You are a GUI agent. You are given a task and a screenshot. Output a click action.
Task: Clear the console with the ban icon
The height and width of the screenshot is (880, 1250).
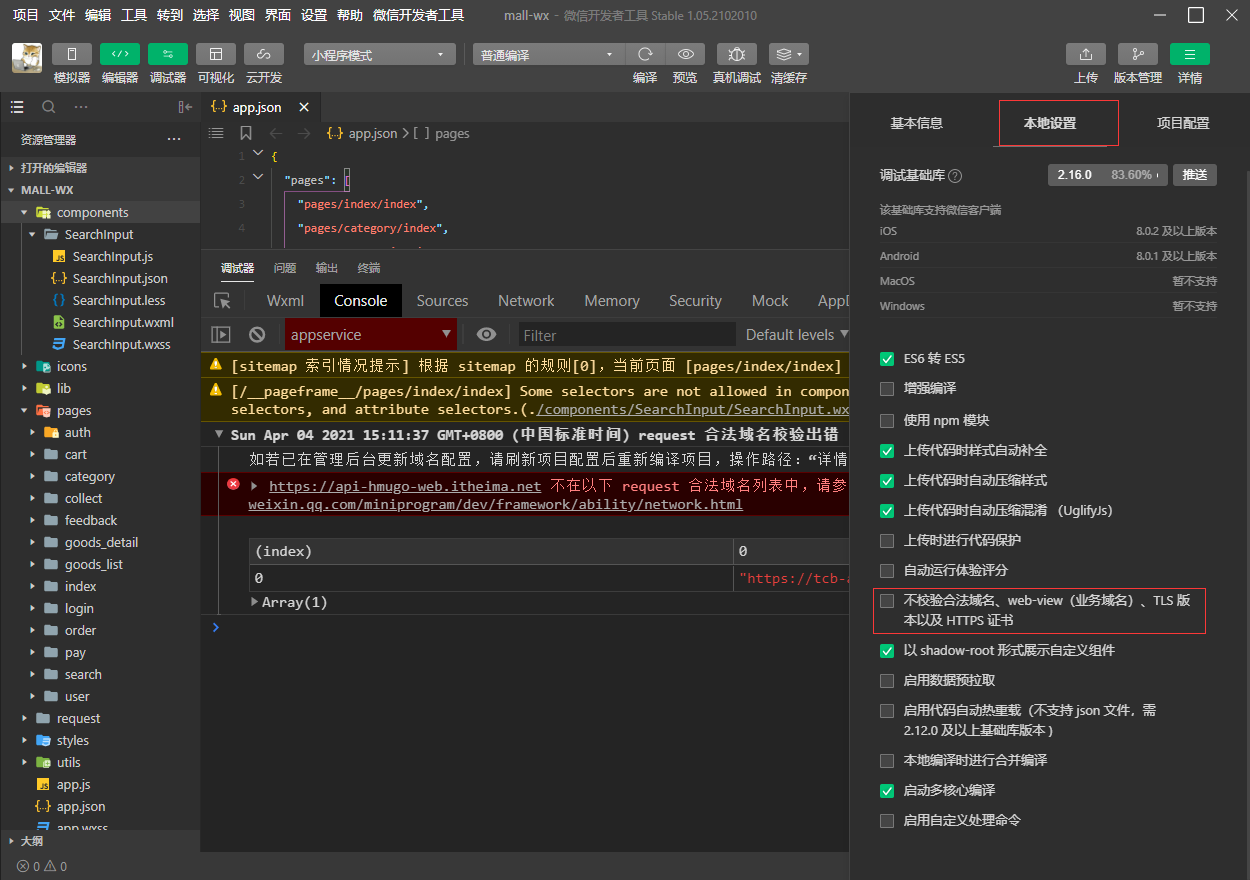pos(257,335)
